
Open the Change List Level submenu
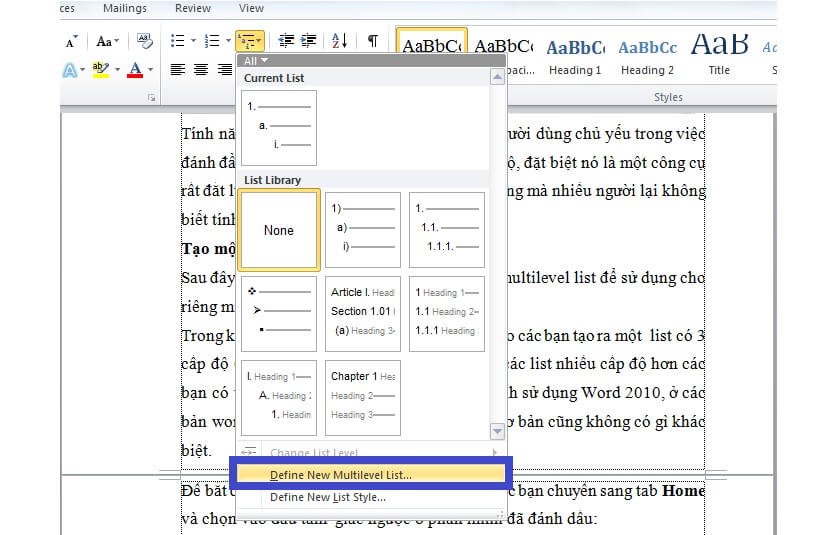click(371, 452)
